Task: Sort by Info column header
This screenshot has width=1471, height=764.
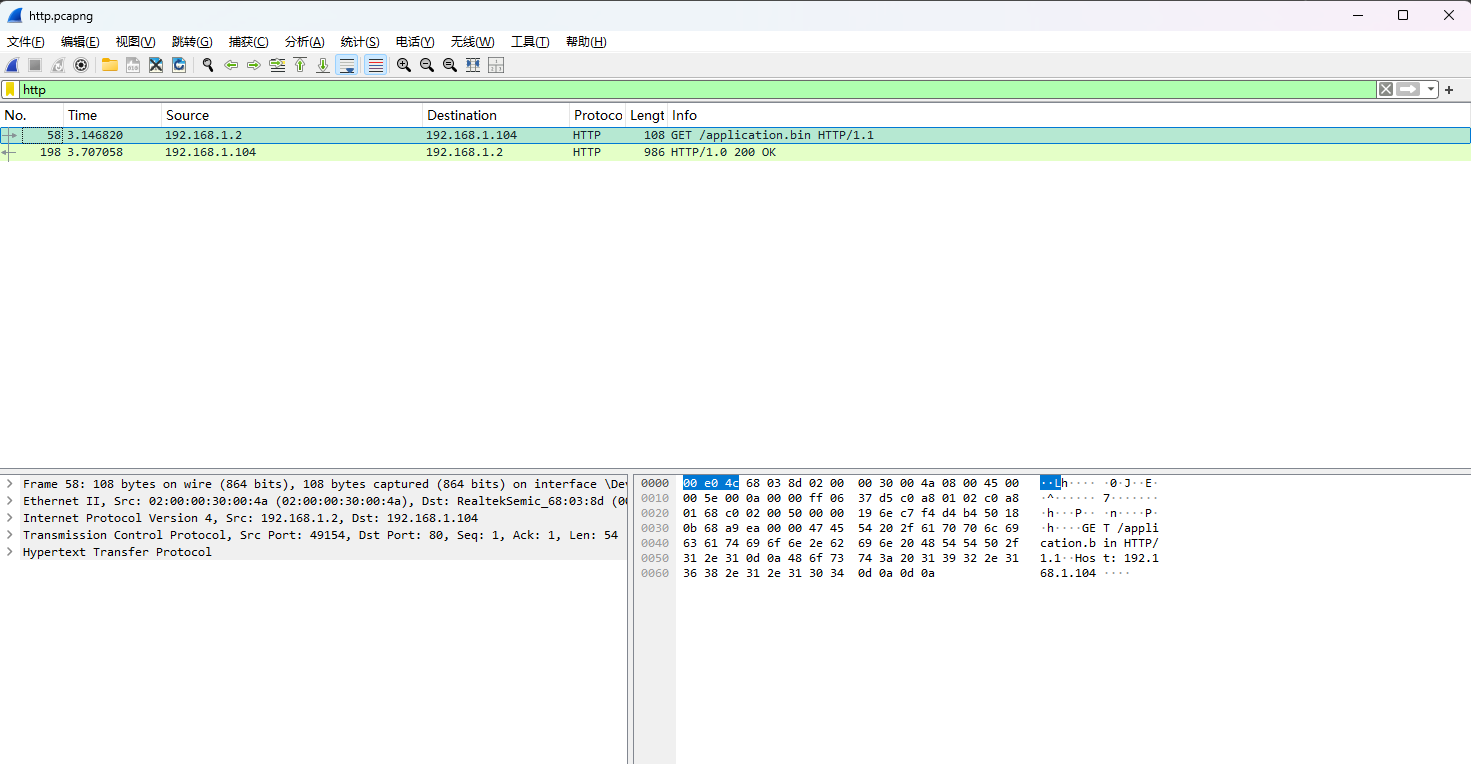Action: pyautogui.click(x=1069, y=115)
